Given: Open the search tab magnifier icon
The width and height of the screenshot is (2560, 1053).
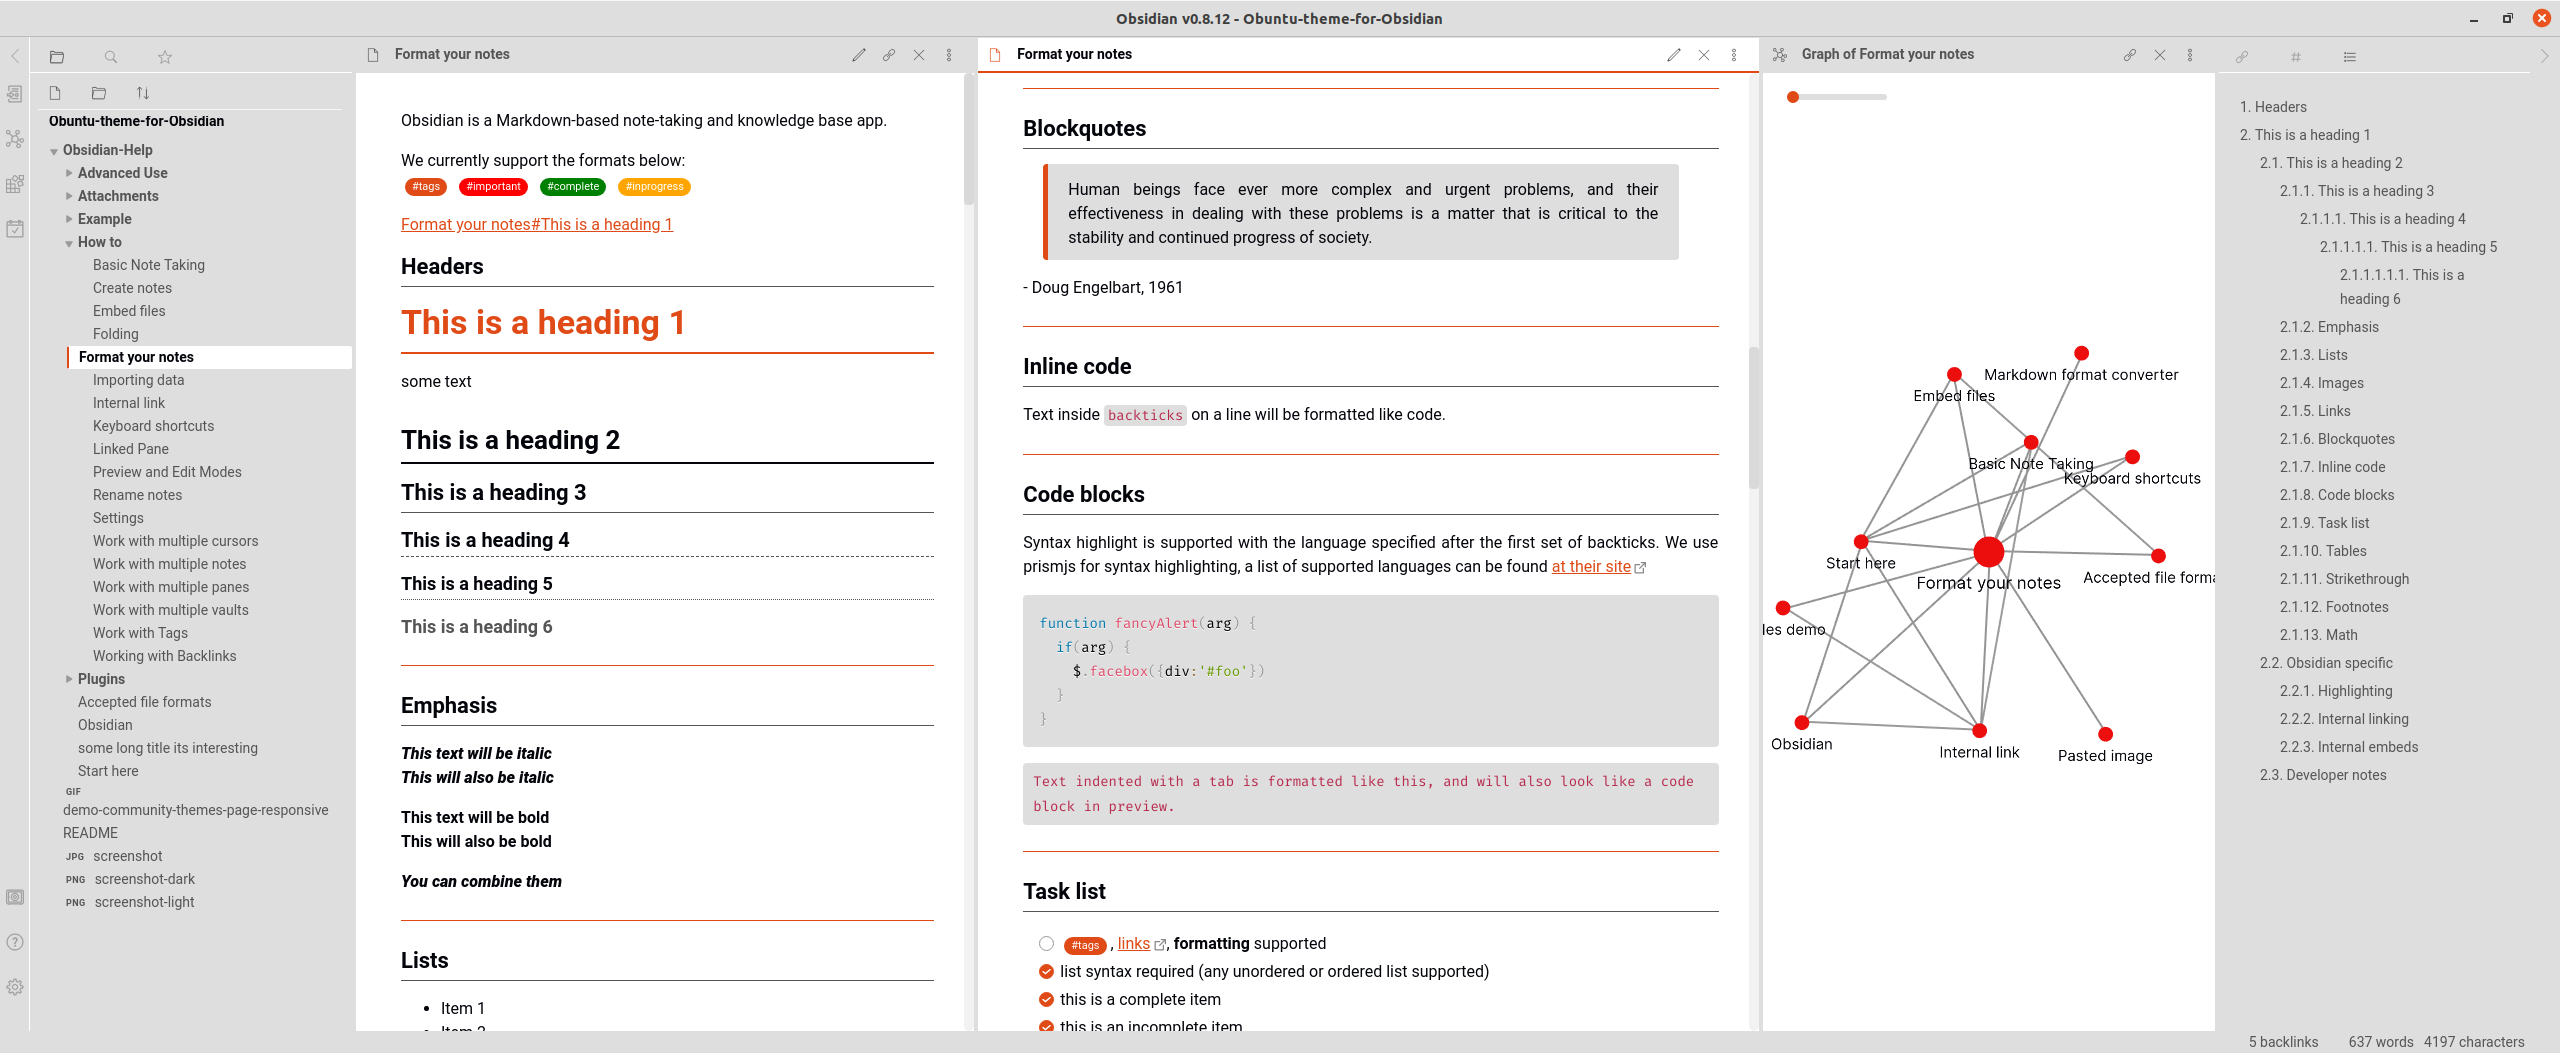Looking at the screenshot, I should click(111, 57).
